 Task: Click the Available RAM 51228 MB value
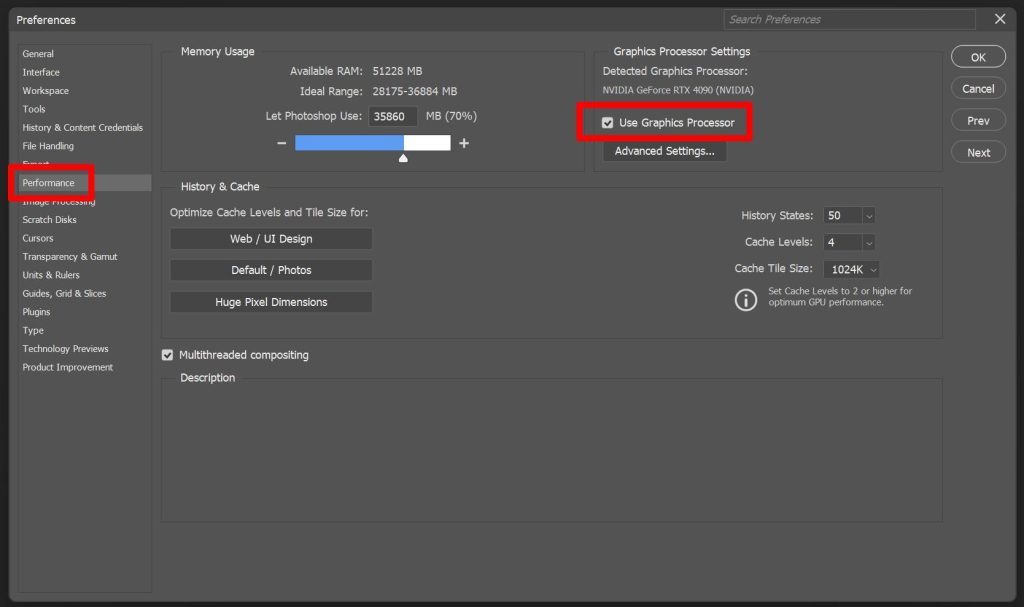tap(397, 71)
